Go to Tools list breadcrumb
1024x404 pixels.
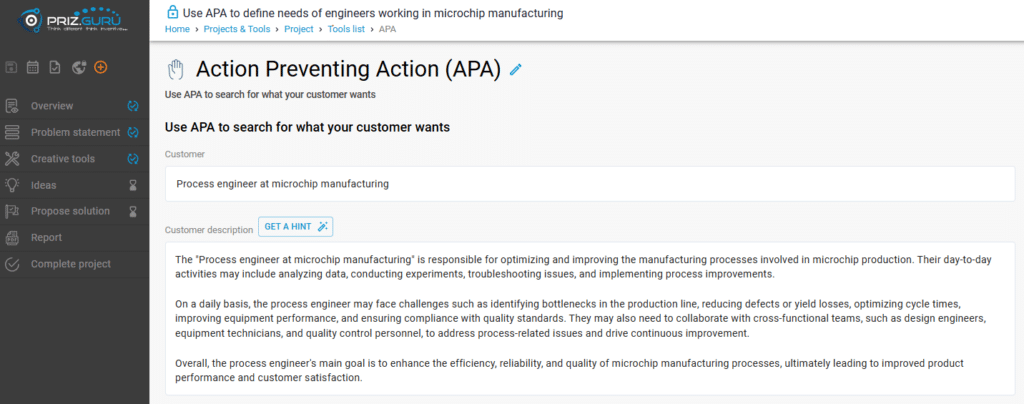[346, 29]
